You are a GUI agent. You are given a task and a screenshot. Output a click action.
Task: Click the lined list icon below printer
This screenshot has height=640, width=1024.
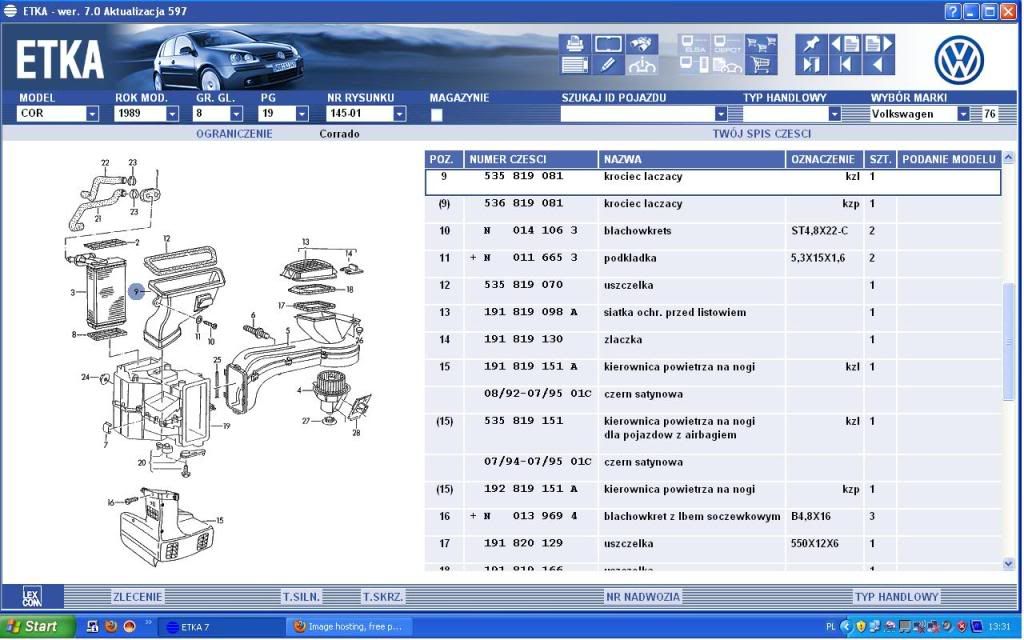(575, 65)
